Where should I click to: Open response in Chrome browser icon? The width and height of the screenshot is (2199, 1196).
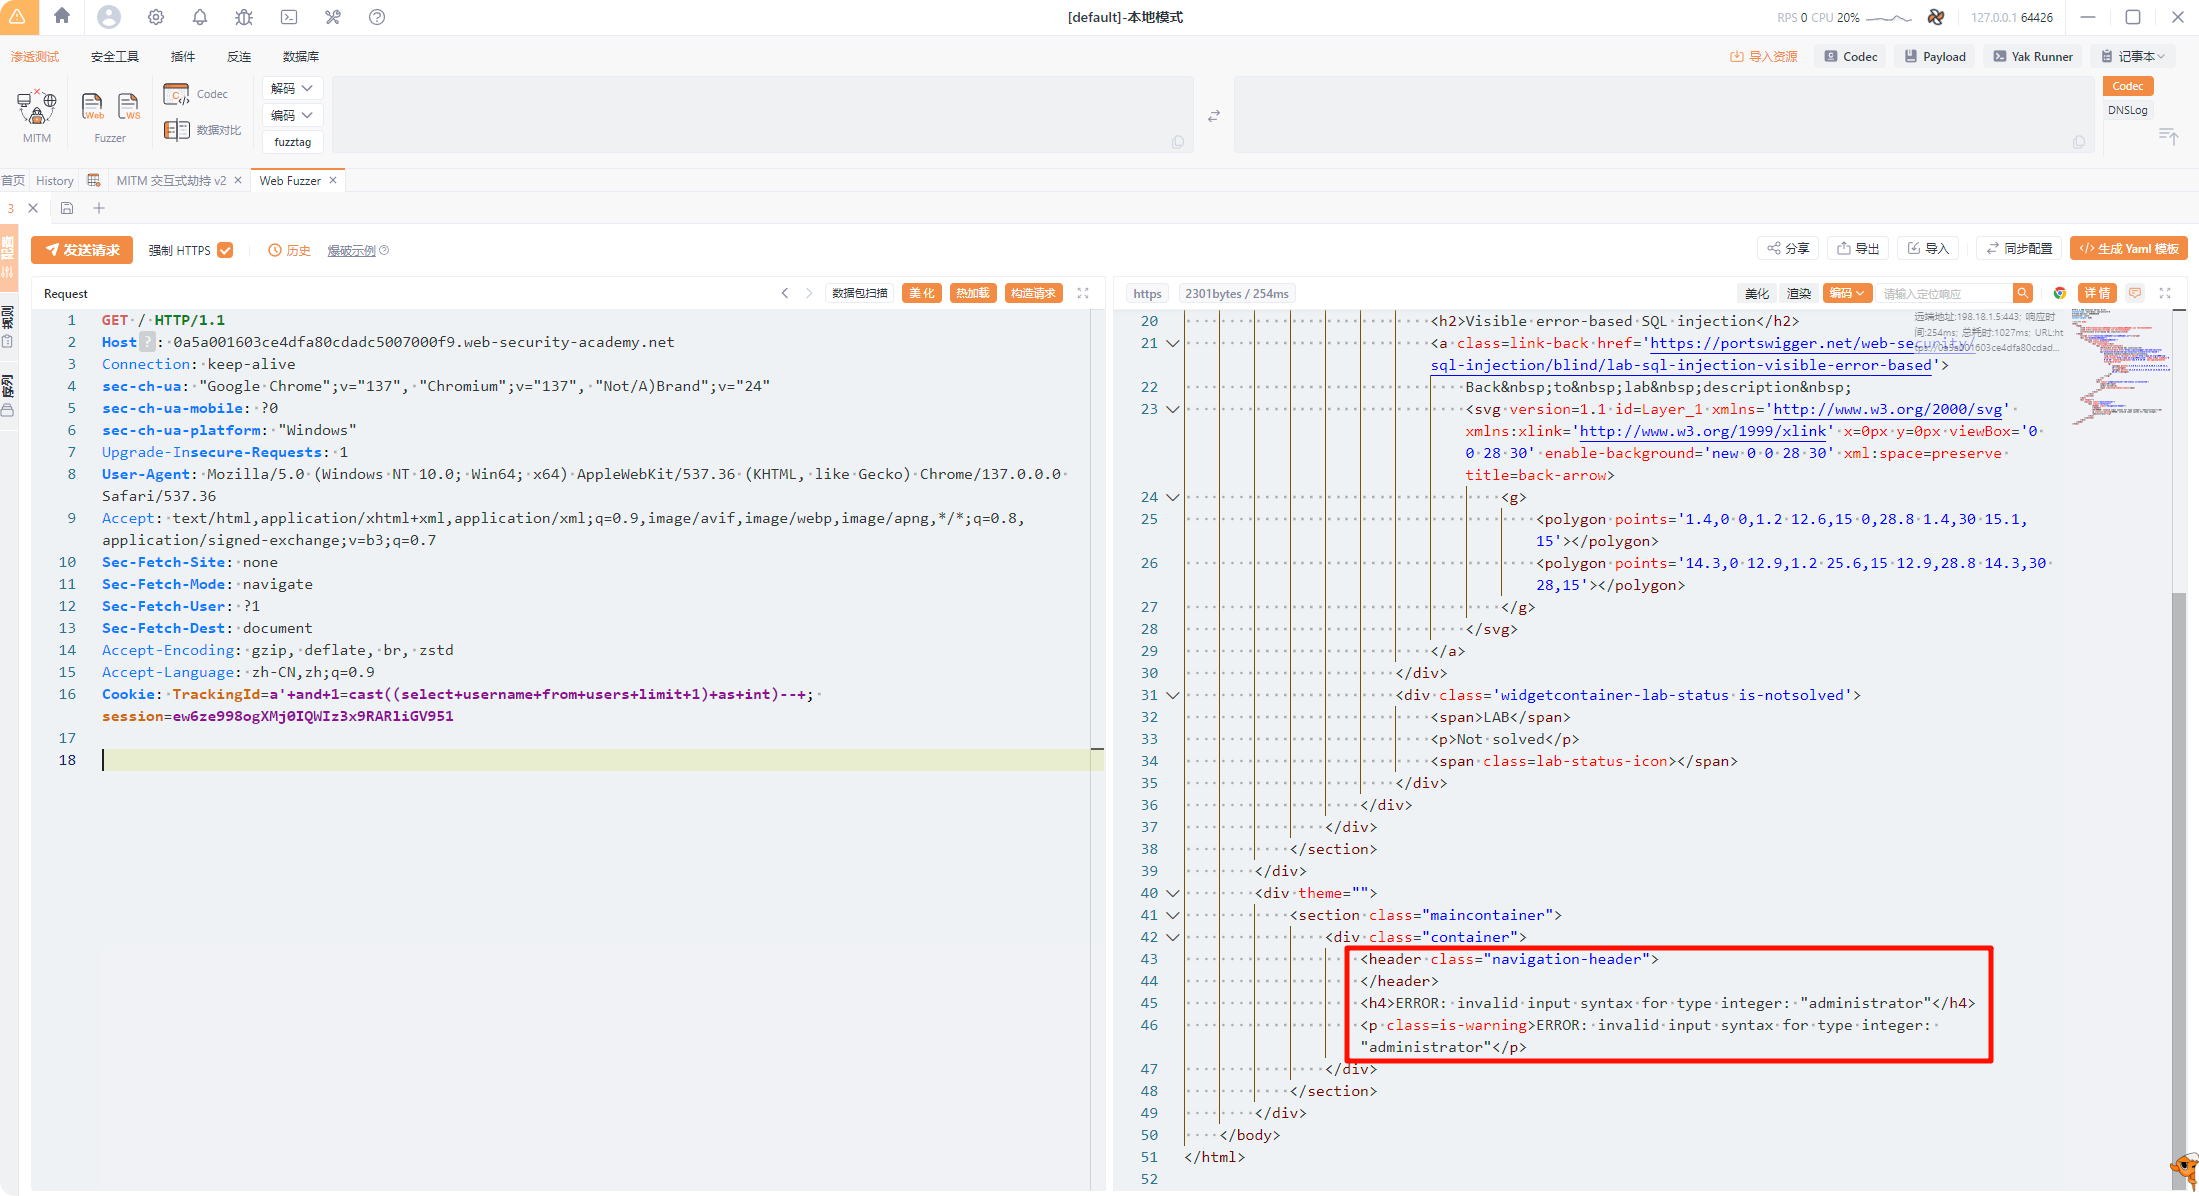(x=2059, y=293)
